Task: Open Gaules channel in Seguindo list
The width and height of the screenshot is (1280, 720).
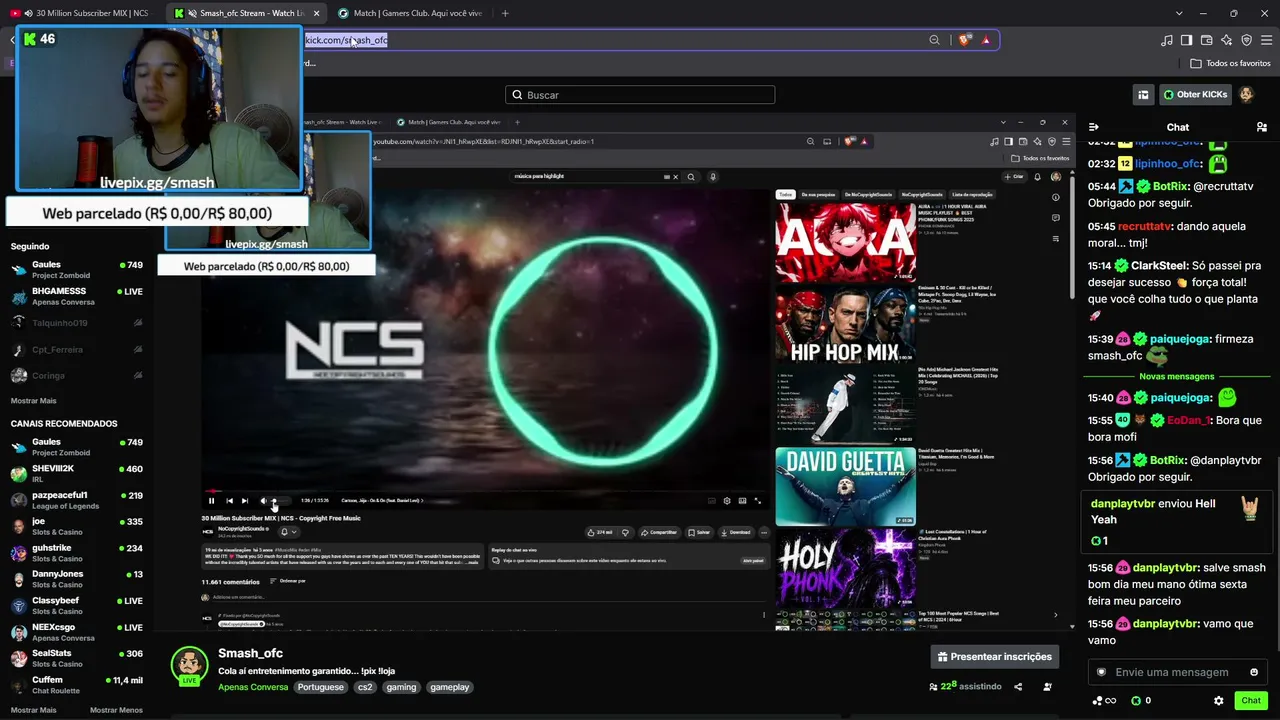Action: (x=77, y=270)
